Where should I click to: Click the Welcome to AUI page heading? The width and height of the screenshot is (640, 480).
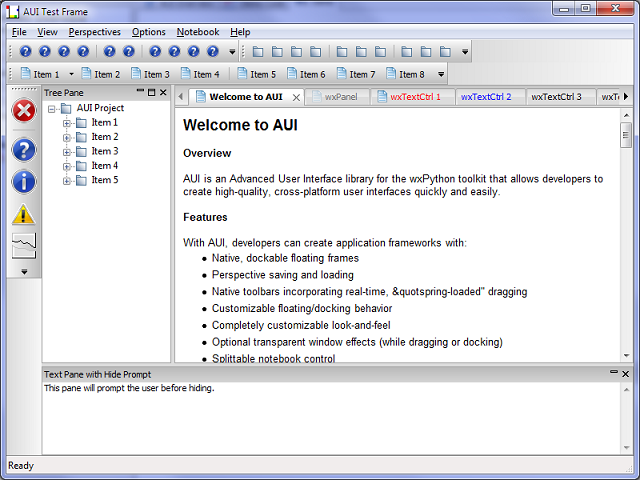click(x=240, y=125)
